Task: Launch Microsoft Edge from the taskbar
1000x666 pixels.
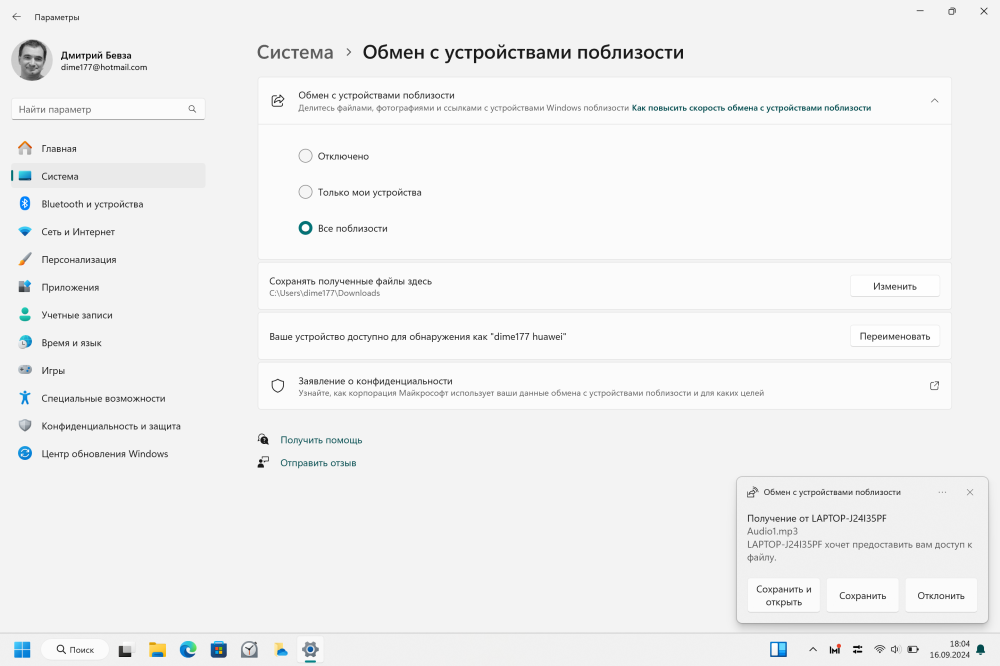Action: click(188, 649)
